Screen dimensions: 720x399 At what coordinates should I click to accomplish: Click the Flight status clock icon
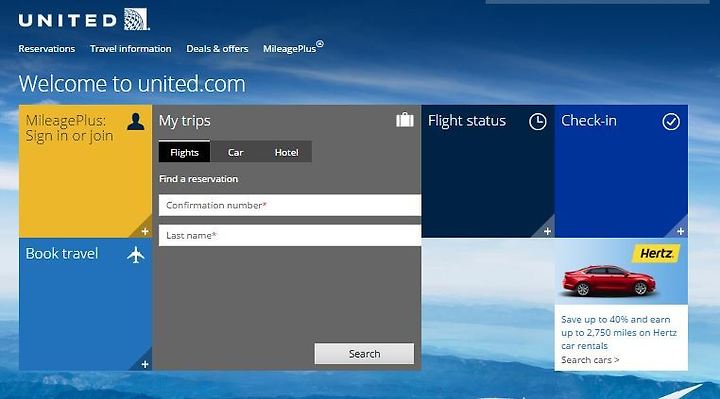pyautogui.click(x=538, y=122)
